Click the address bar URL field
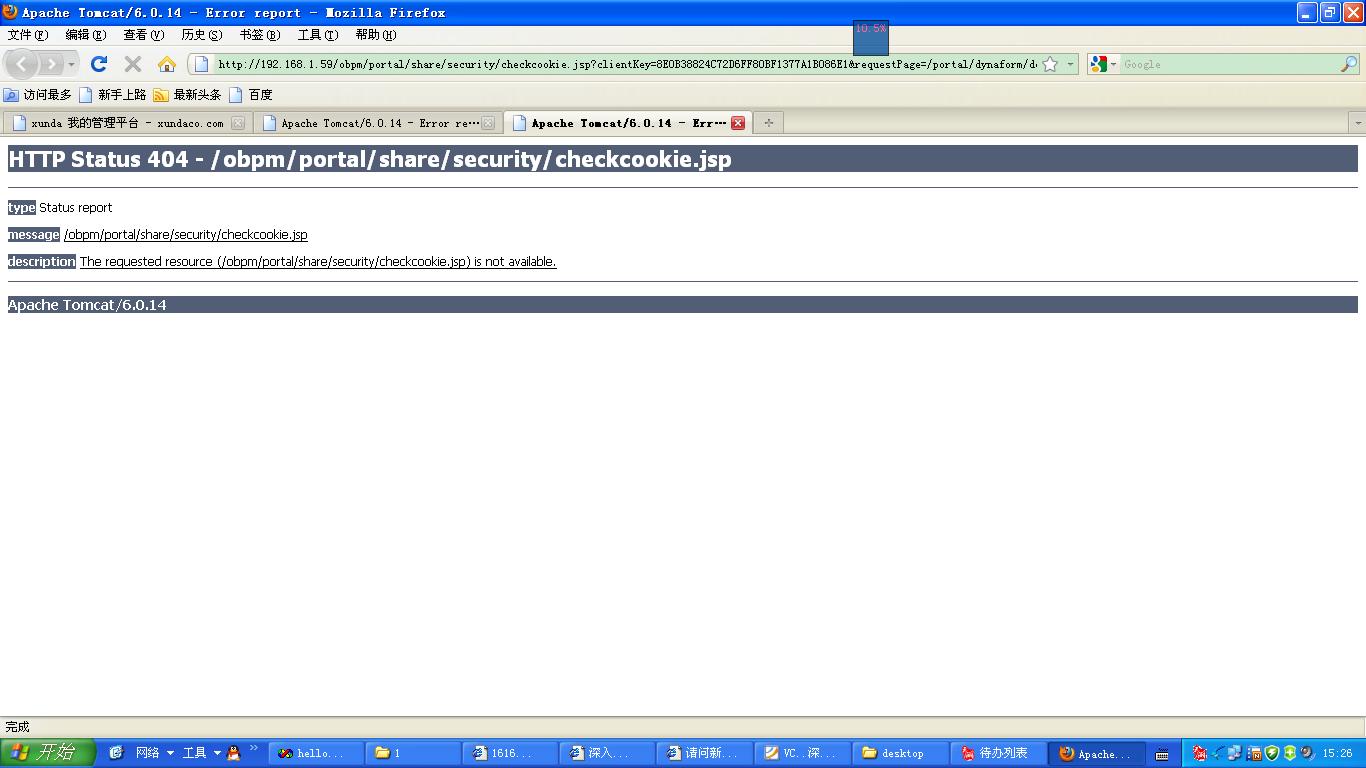1366x768 pixels. [626, 64]
